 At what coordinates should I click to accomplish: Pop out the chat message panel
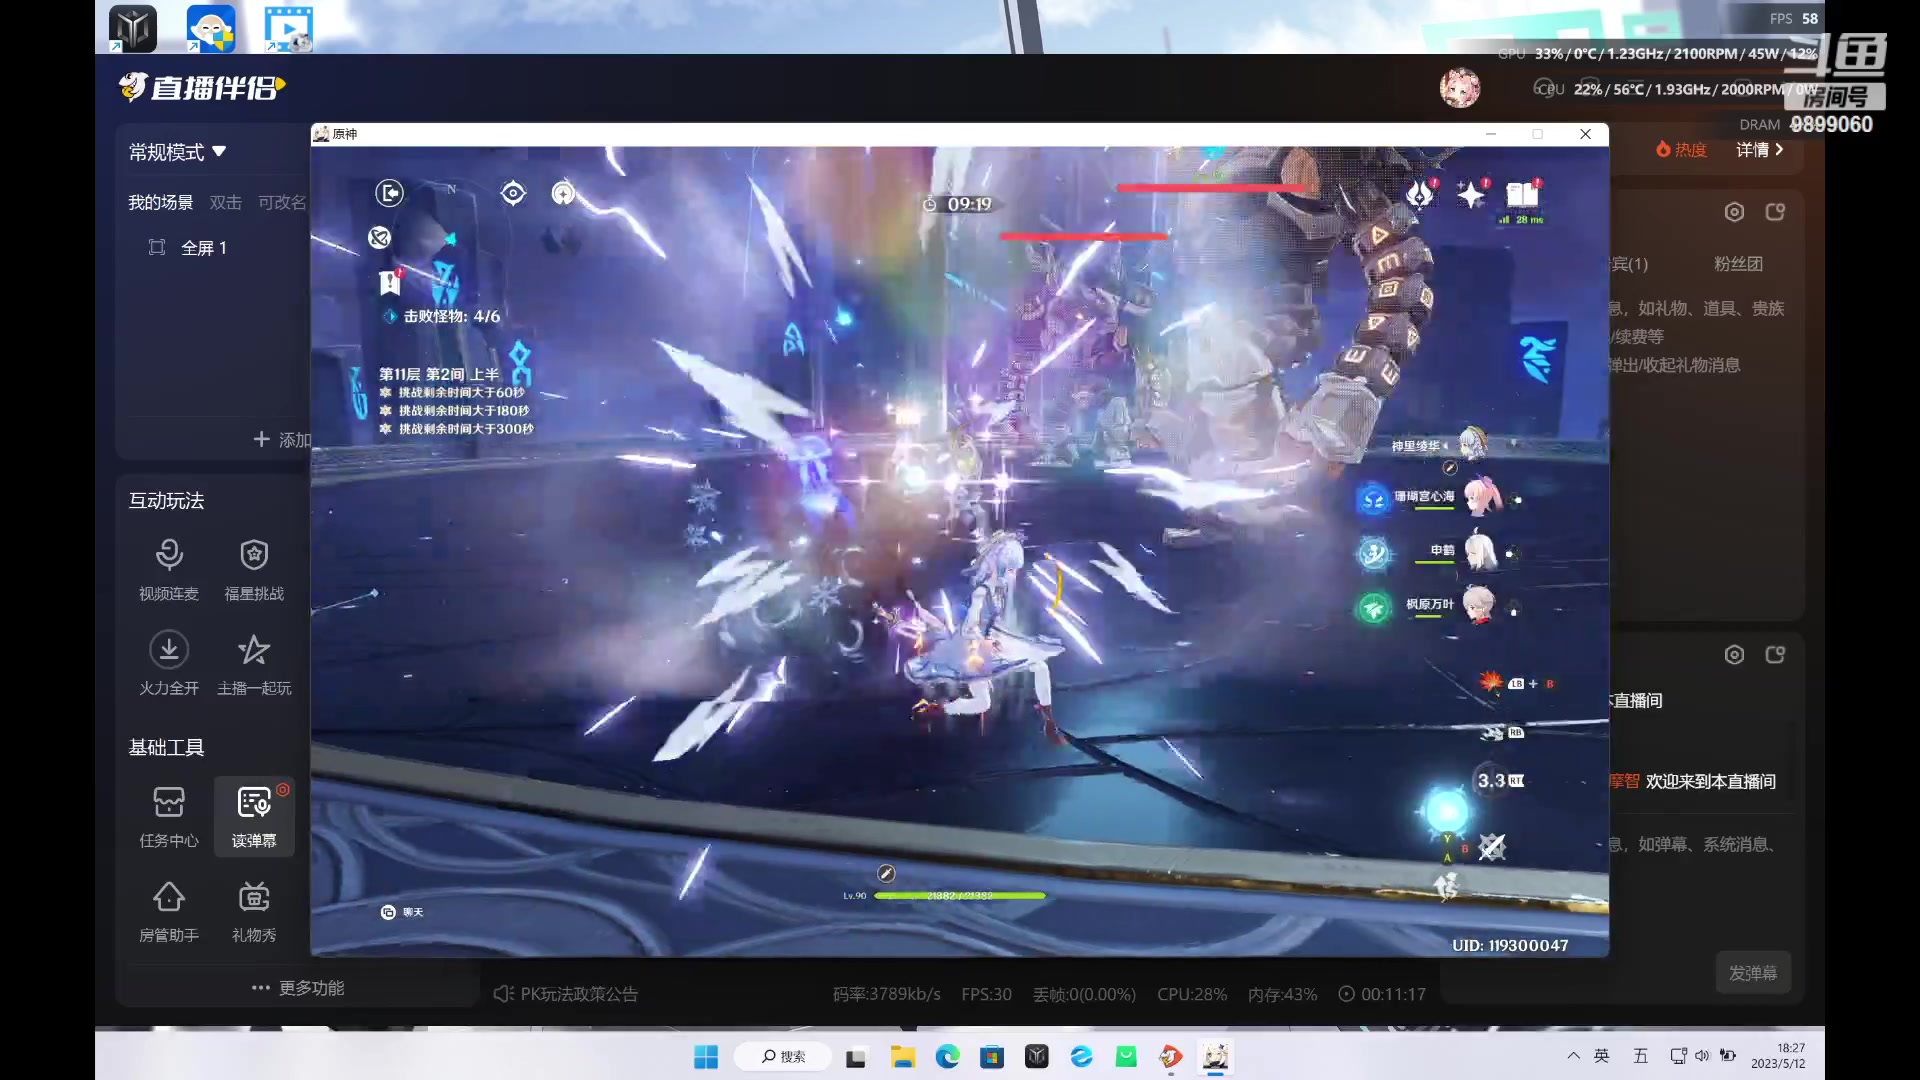(1775, 655)
